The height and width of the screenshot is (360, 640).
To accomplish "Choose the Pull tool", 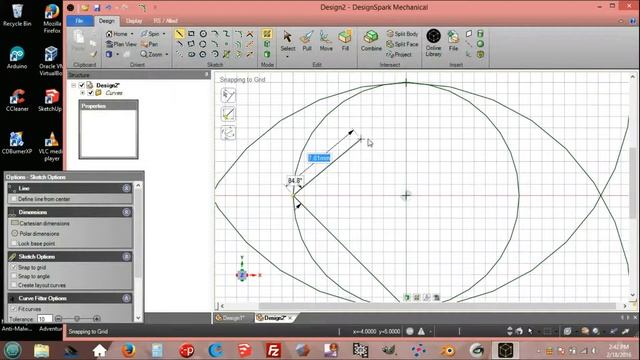I will click(x=307, y=40).
